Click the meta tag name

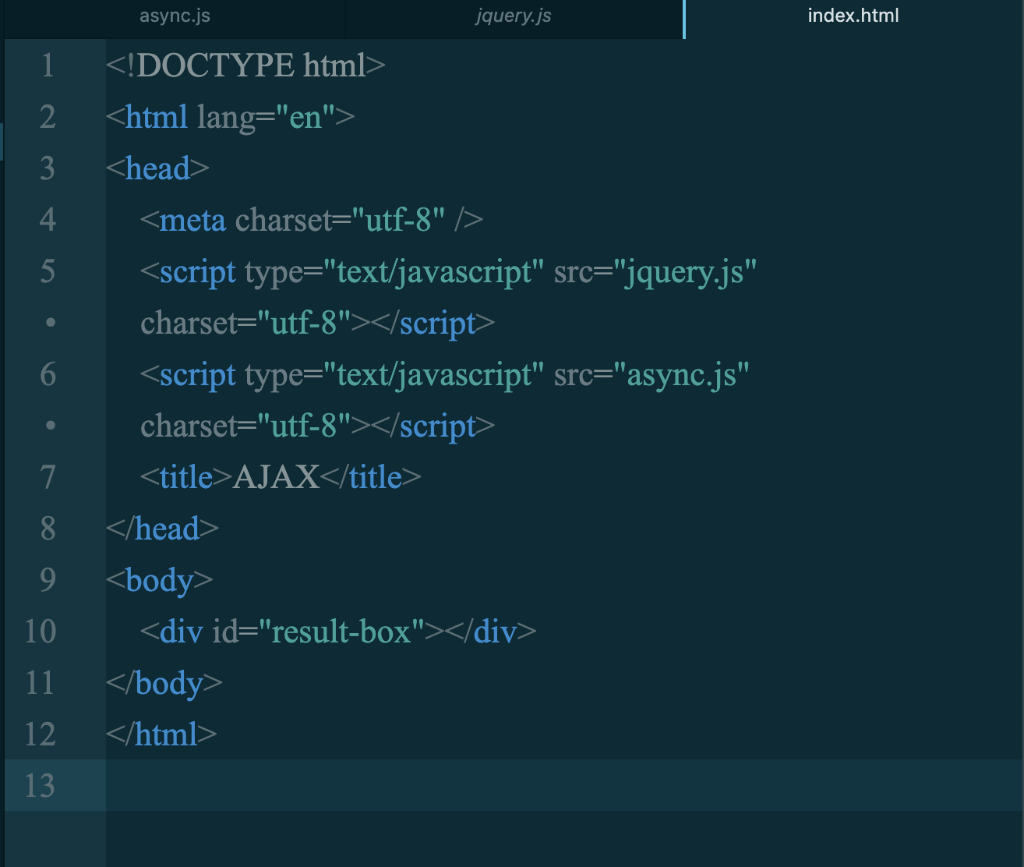click(193, 221)
